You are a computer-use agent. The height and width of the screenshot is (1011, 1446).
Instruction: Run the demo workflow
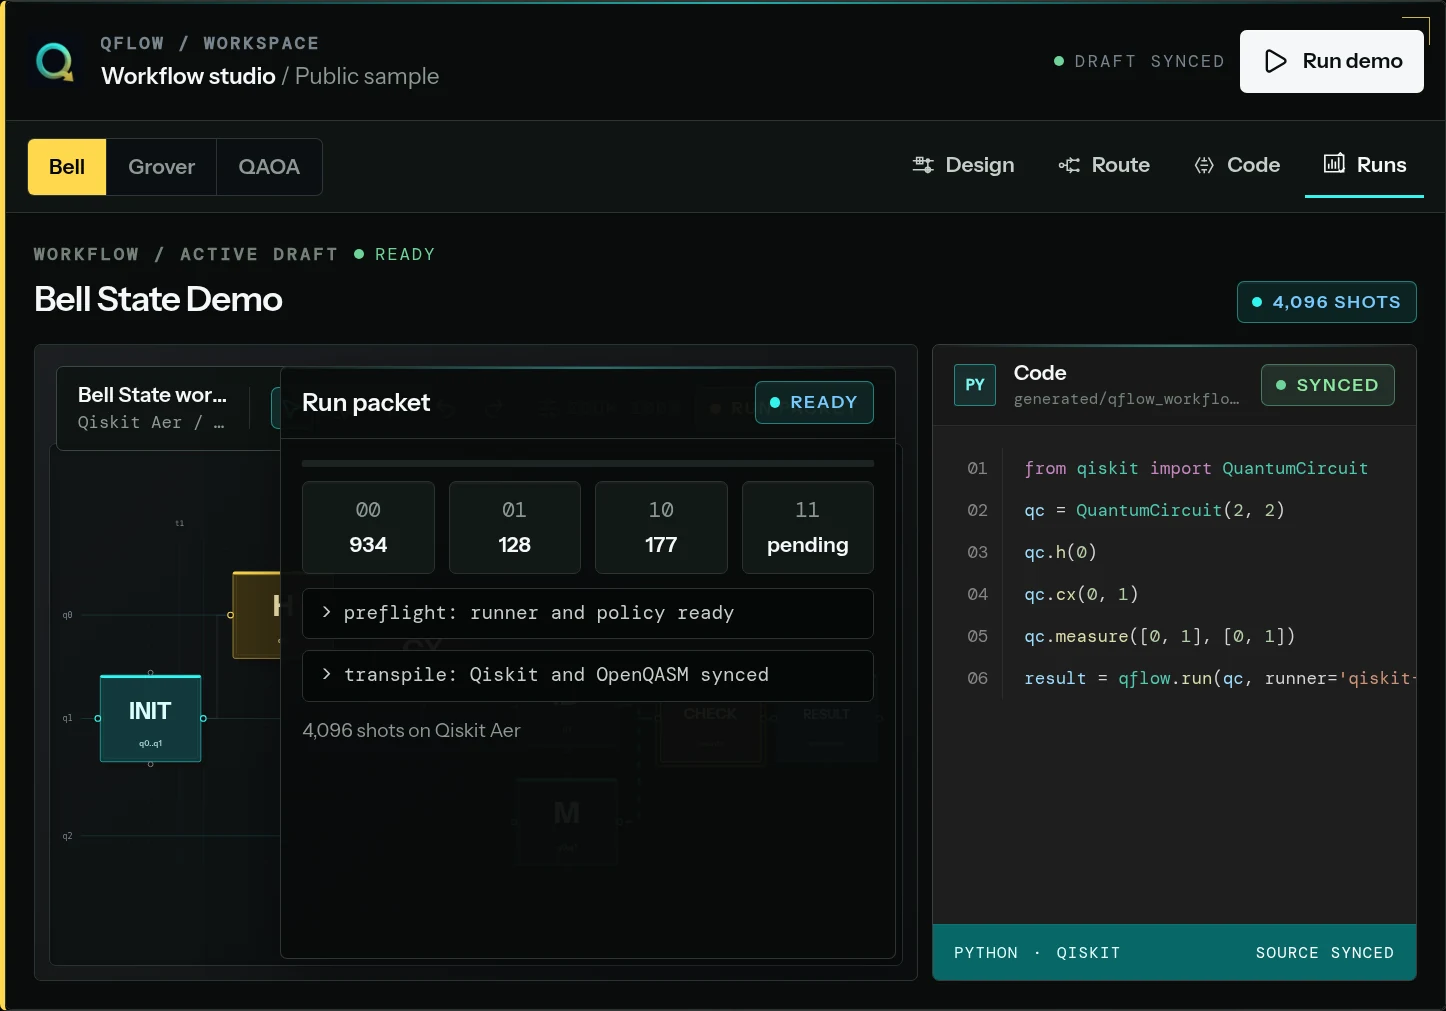pos(1332,61)
